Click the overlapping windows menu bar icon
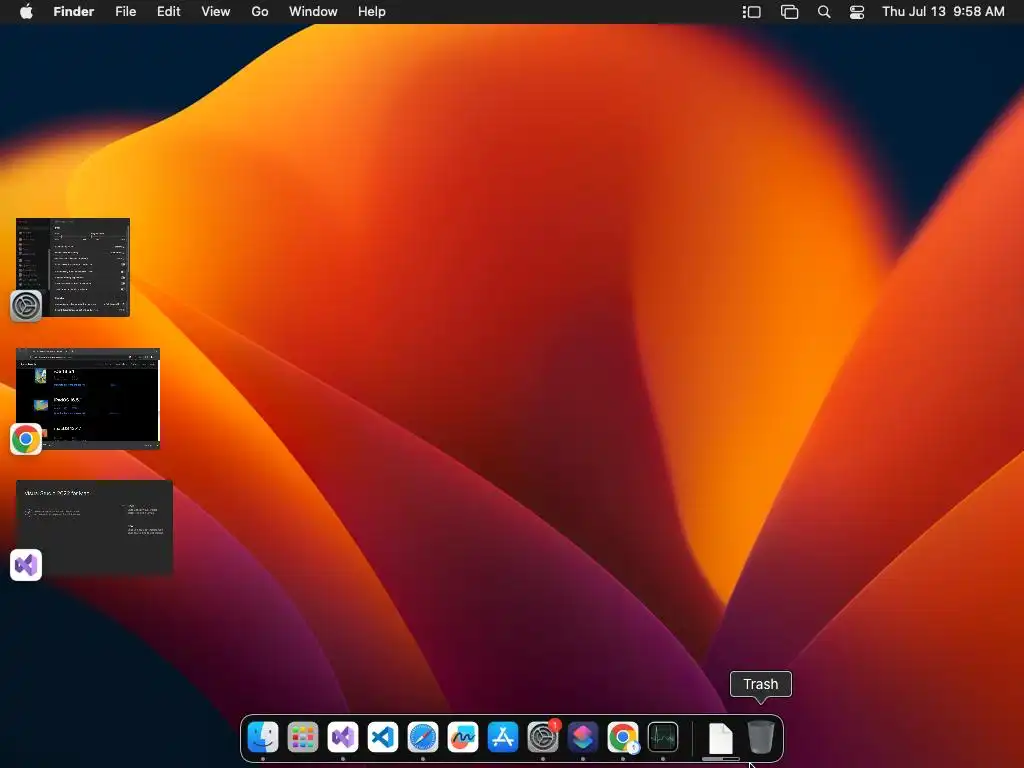Image resolution: width=1024 pixels, height=768 pixels. (x=790, y=12)
